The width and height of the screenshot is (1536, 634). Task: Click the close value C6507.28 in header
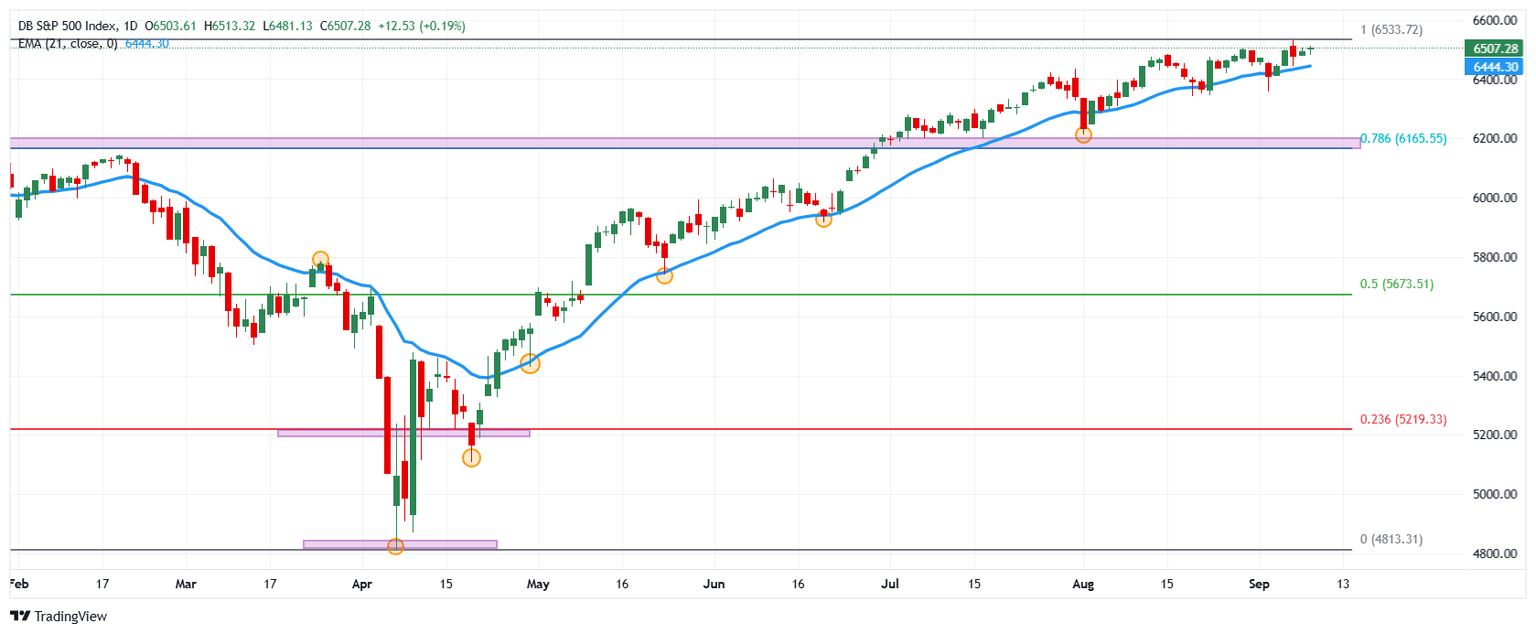point(346,25)
